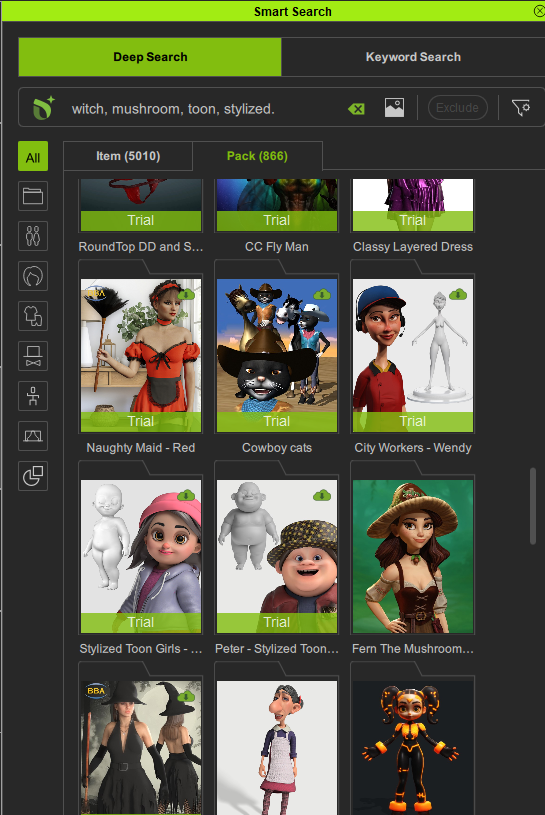Switch to Deep Search tab
Image resolution: width=545 pixels, height=815 pixels.
150,57
